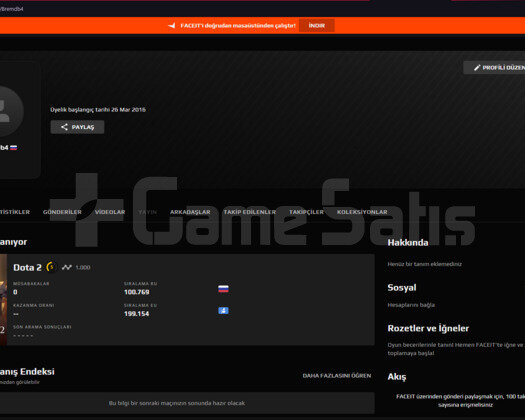Click the Rozetler ve İğneler heading
This screenshot has height=420, width=525.
click(428, 328)
